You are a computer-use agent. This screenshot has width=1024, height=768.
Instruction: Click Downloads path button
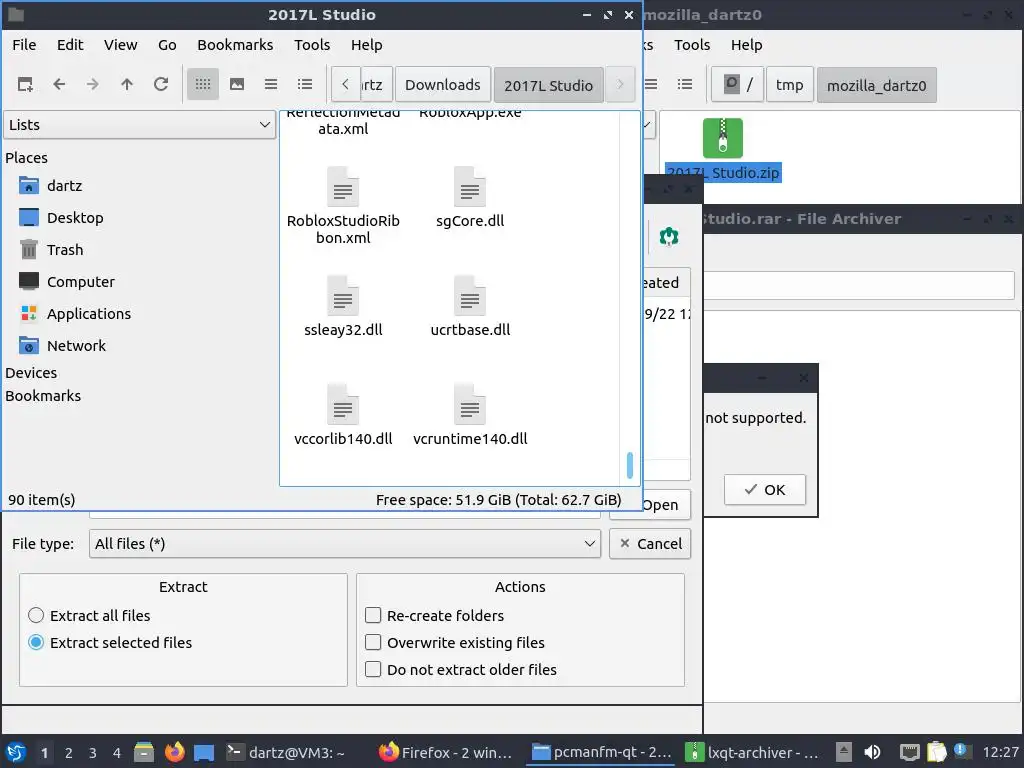(x=443, y=85)
